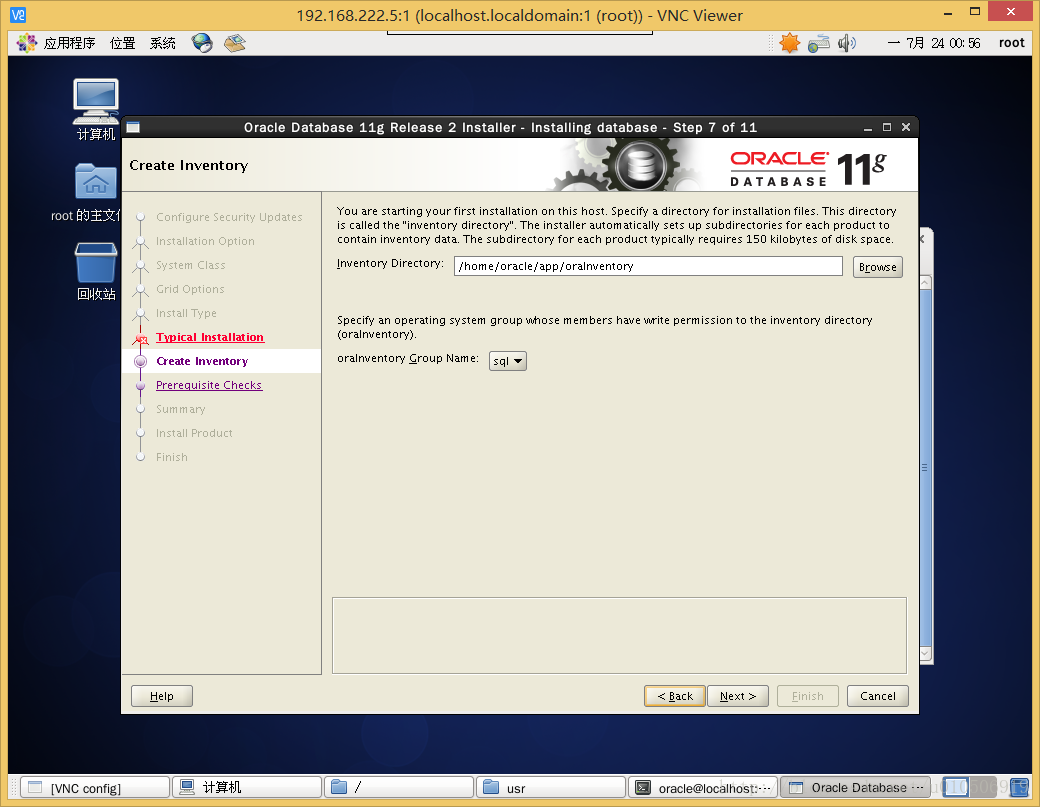Viewport: 1040px width, 807px height.
Task: Click the empty message area at bottom
Action: tap(619, 635)
